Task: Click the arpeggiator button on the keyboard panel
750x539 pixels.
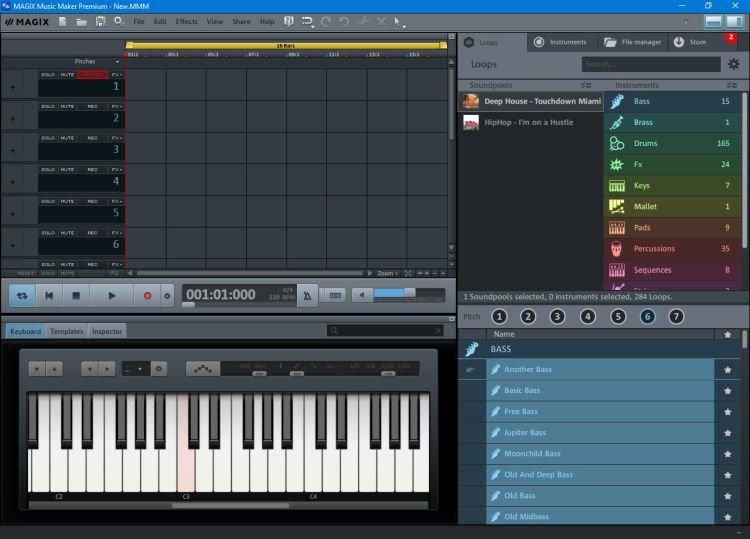Action: point(203,369)
